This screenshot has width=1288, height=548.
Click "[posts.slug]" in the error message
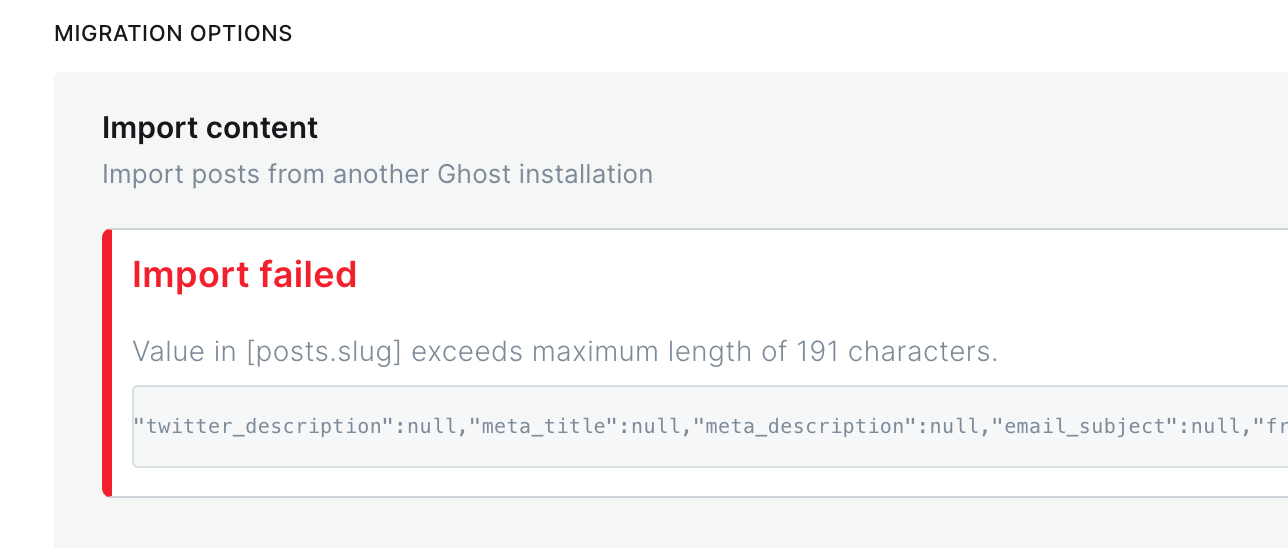(324, 352)
